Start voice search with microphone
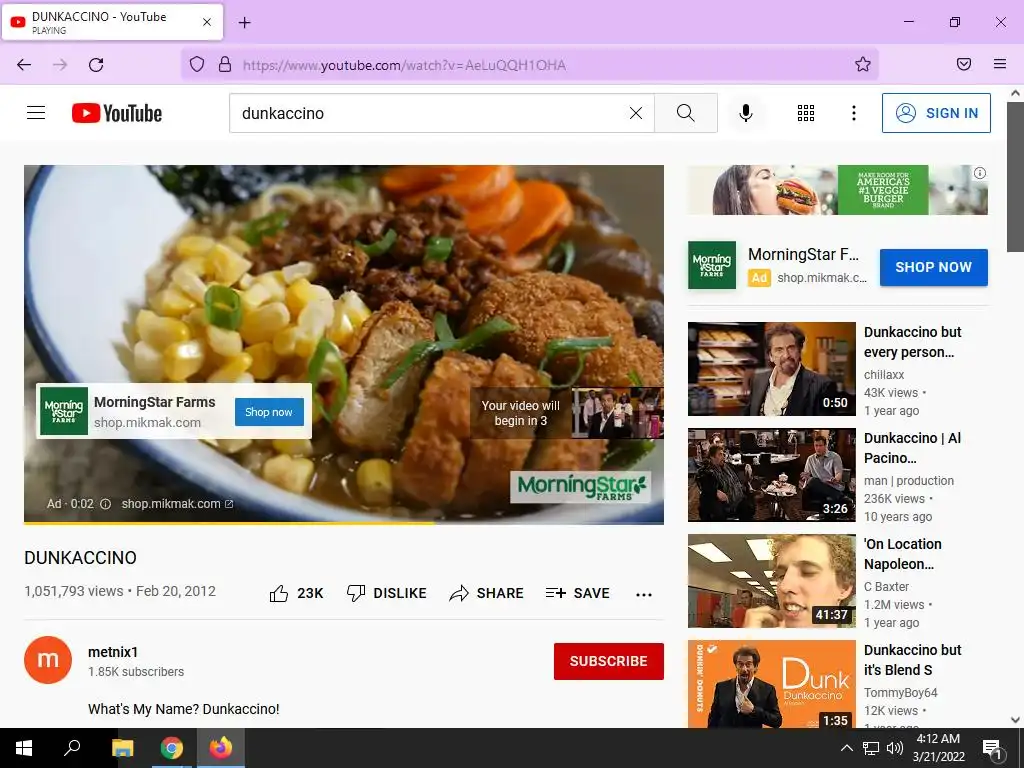Screen dimensions: 1024x768 746,113
